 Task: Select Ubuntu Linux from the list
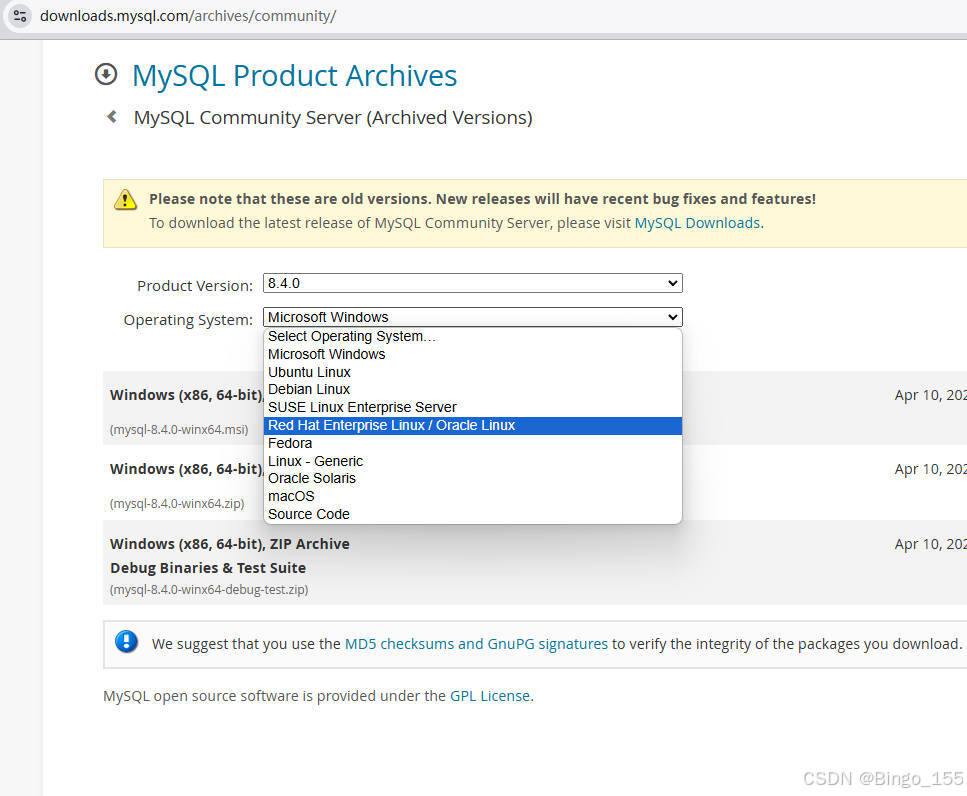(472, 372)
